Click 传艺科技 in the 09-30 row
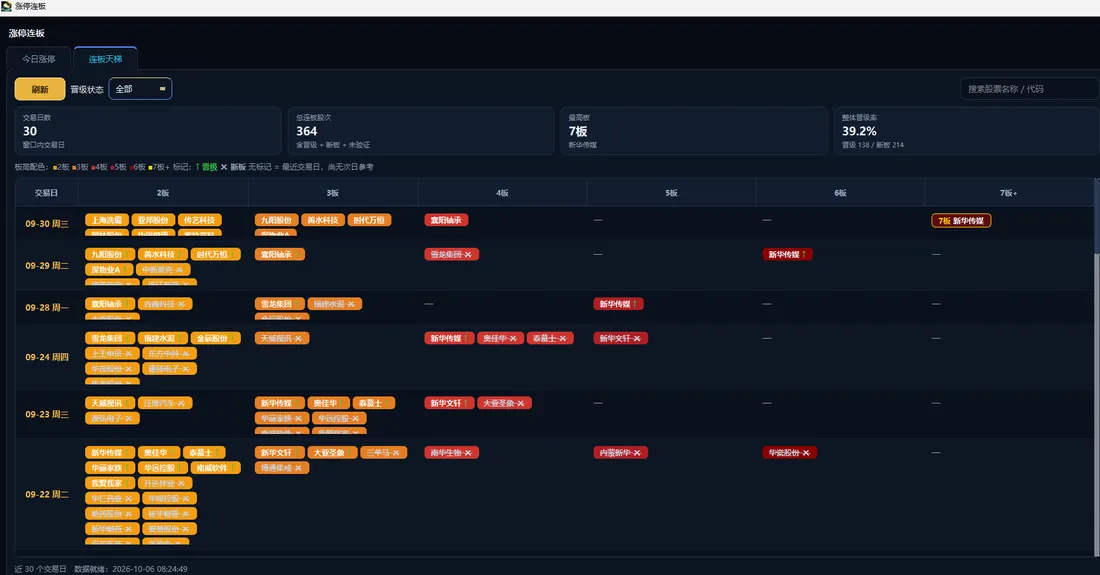1100x575 pixels. (x=200, y=220)
